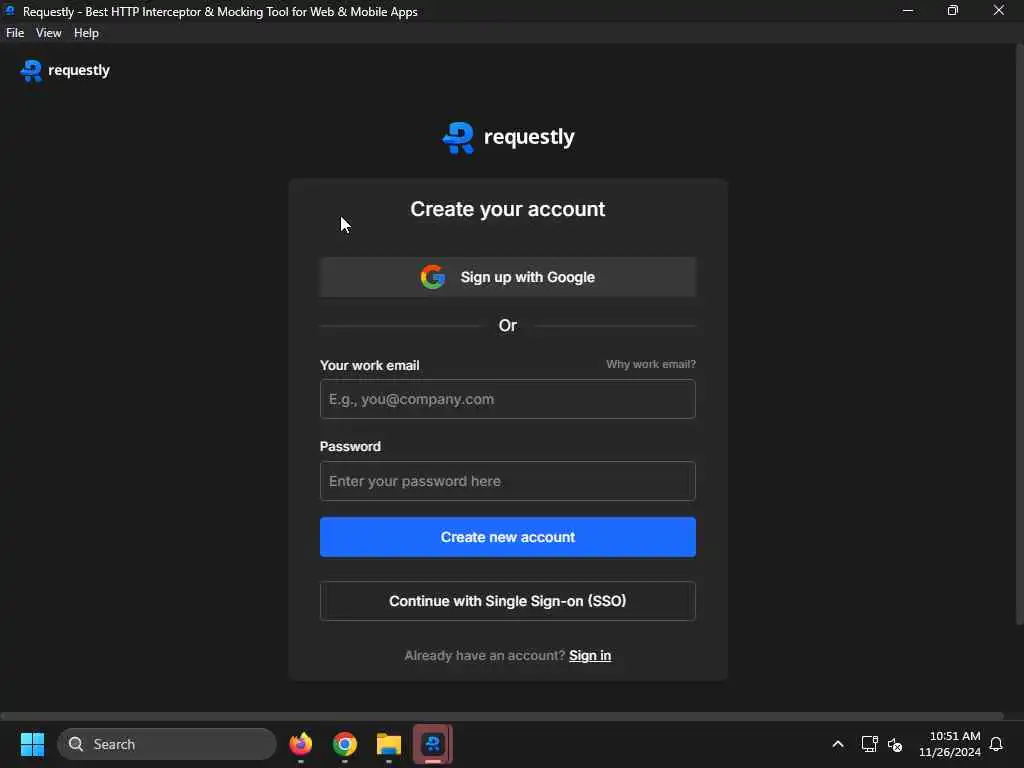Click the 'Already have an account?' text
The width and height of the screenshot is (1024, 768).
(x=485, y=655)
